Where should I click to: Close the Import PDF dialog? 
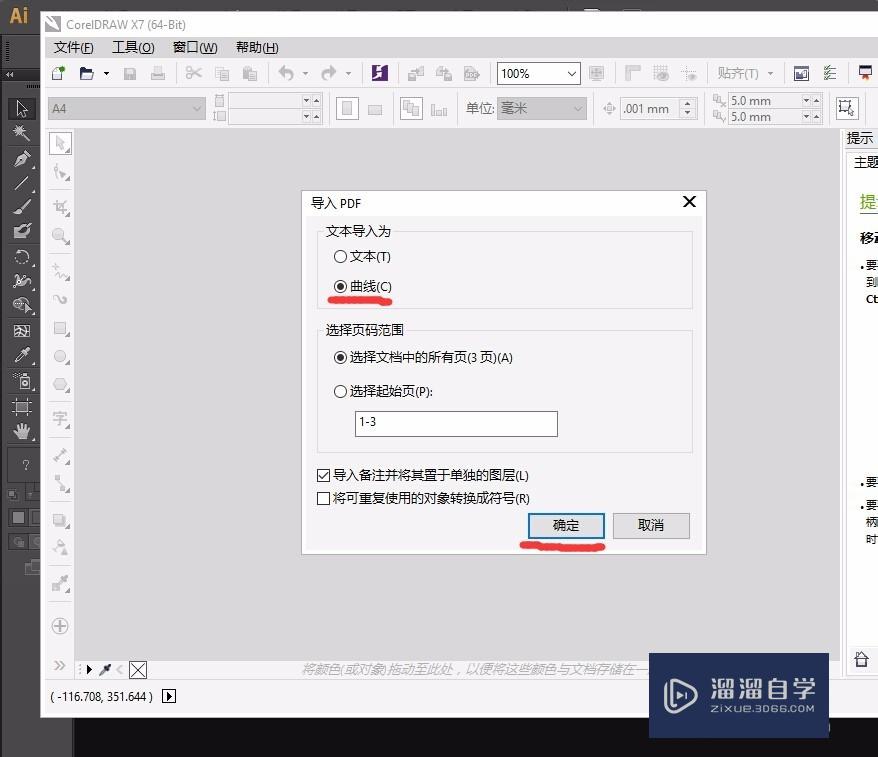(x=689, y=202)
